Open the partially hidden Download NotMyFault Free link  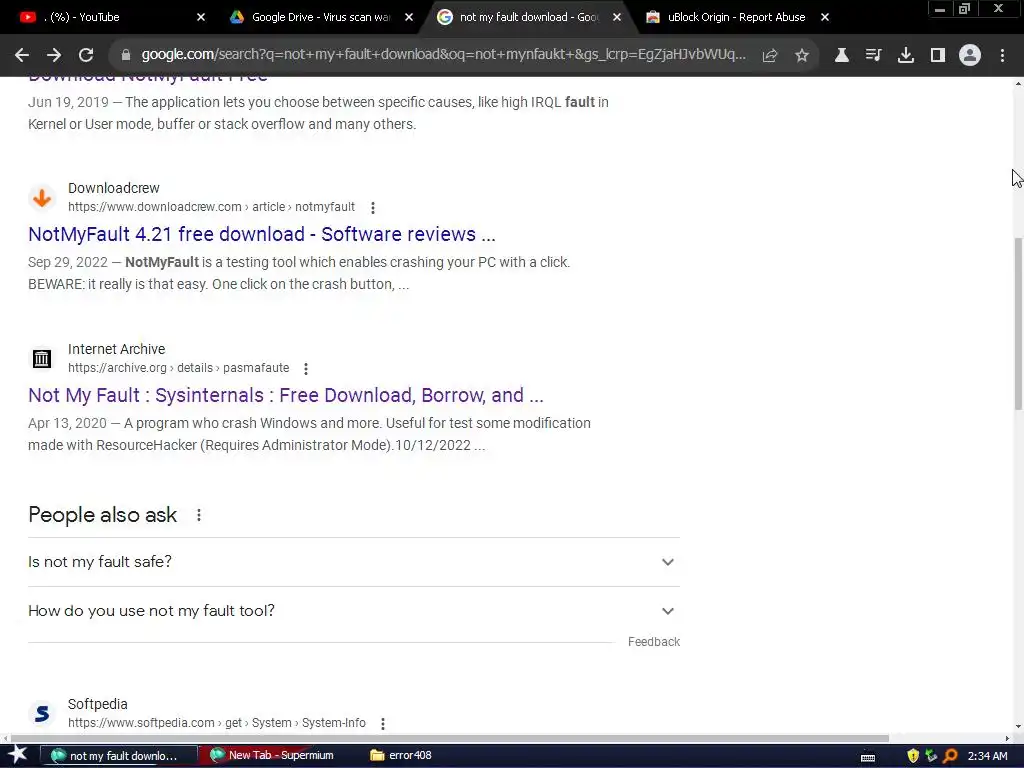click(x=148, y=79)
